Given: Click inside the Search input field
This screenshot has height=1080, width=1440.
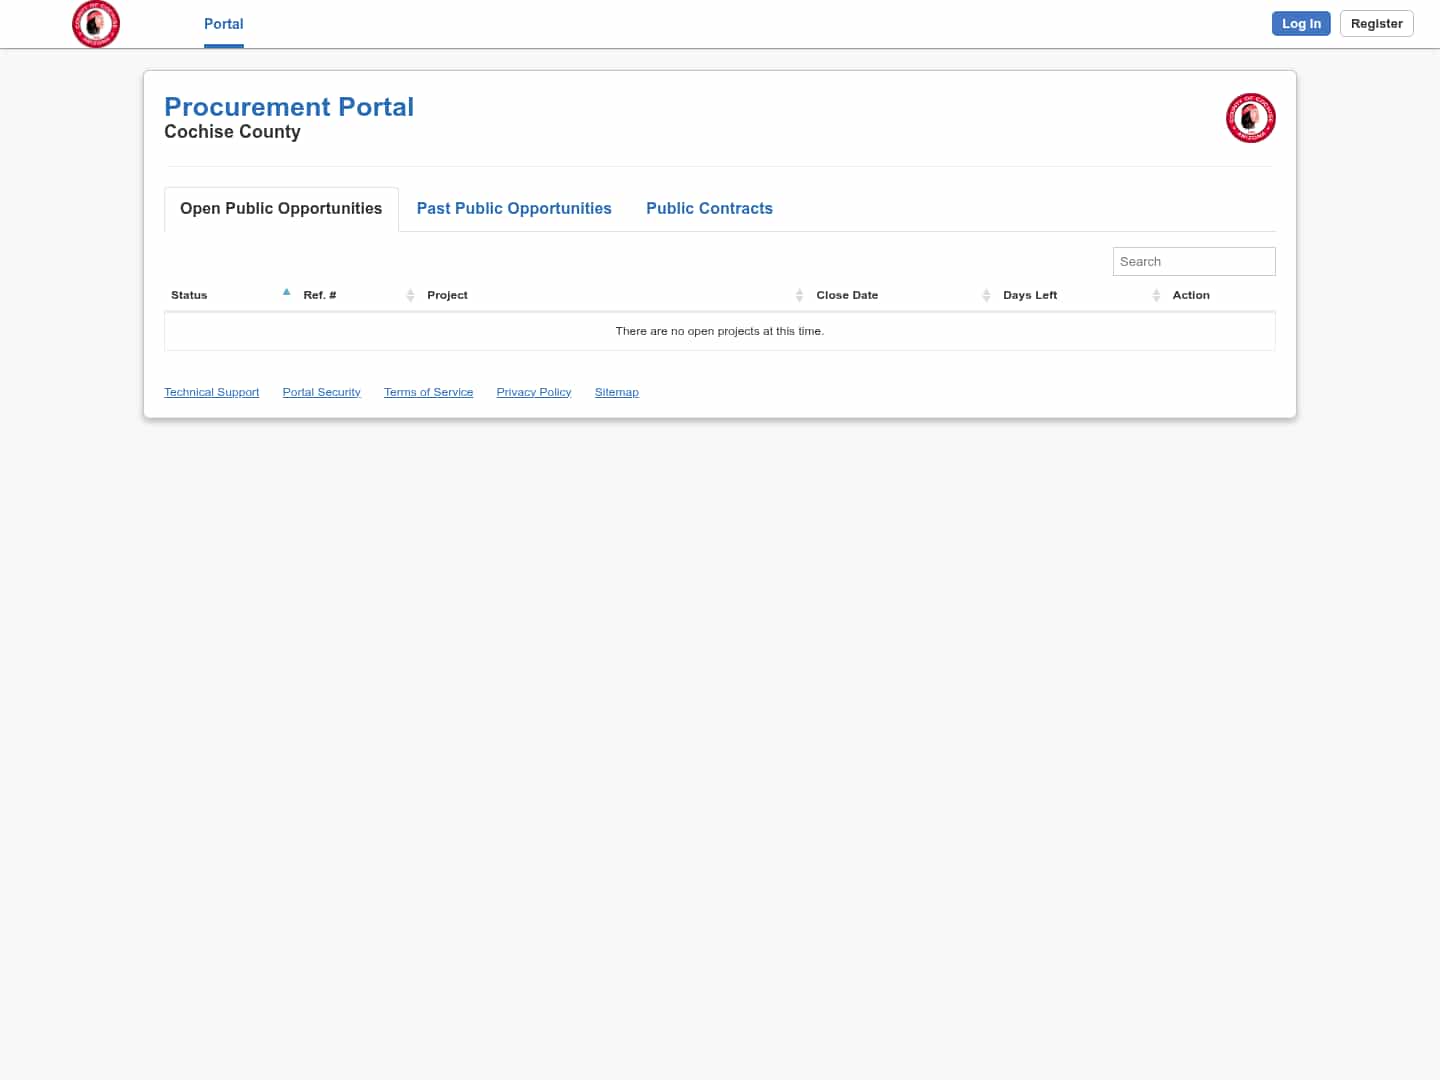Looking at the screenshot, I should (x=1193, y=261).
